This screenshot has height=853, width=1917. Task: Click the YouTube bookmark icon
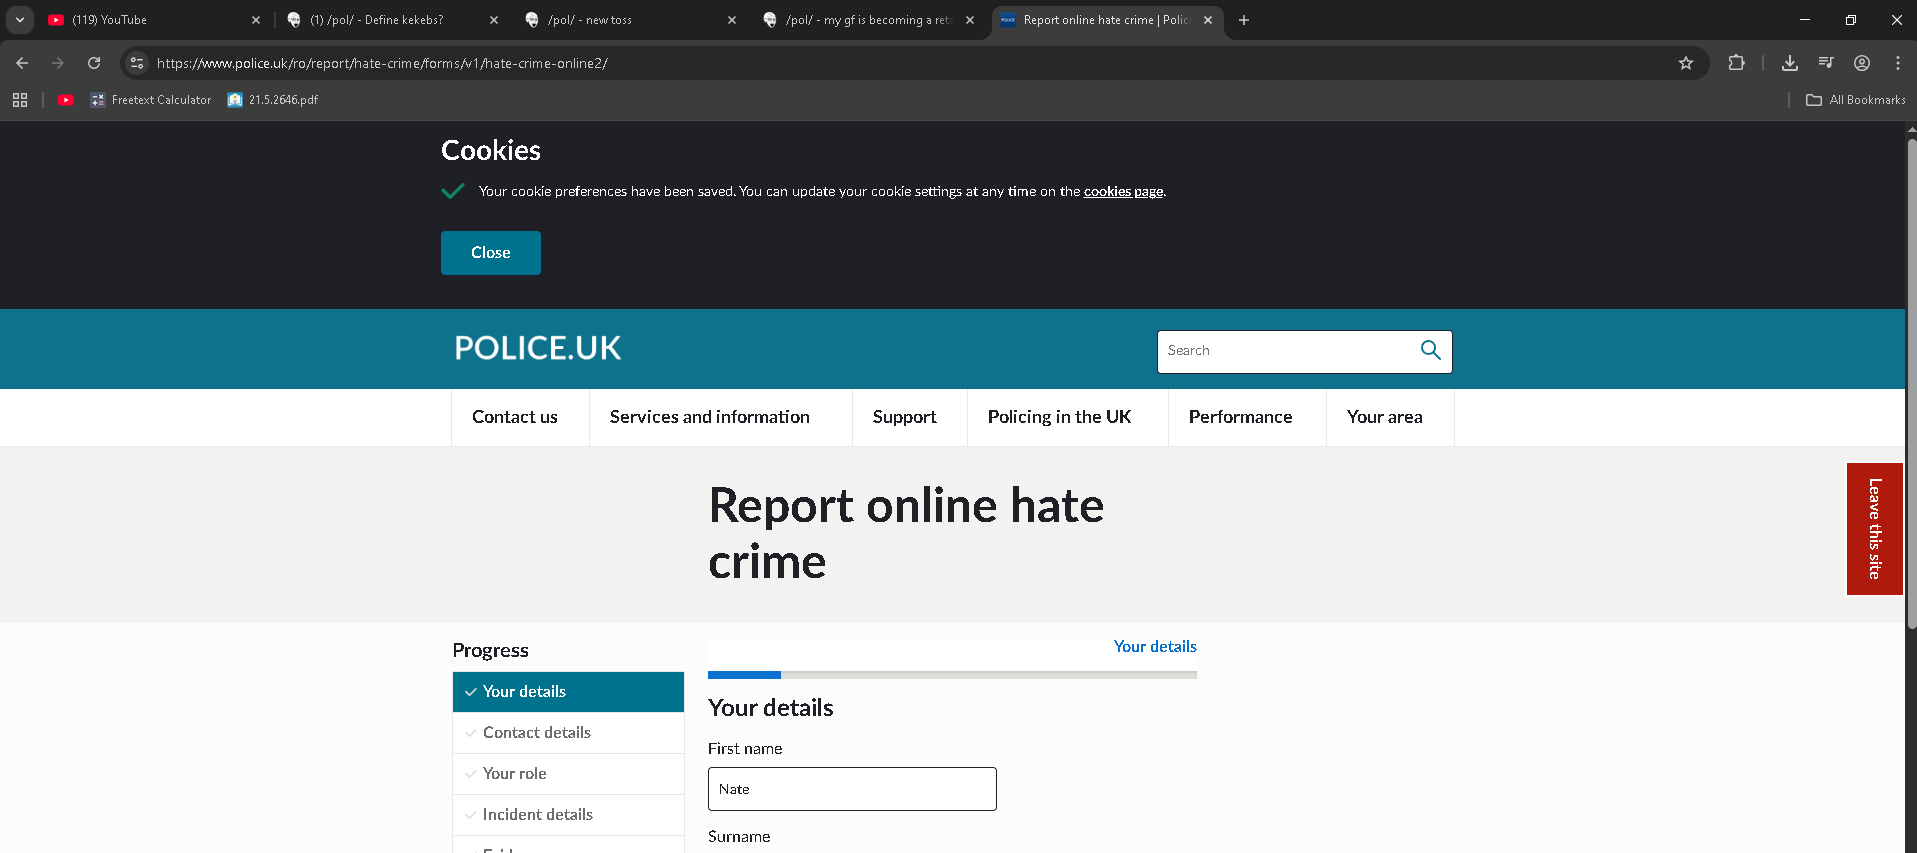click(66, 100)
